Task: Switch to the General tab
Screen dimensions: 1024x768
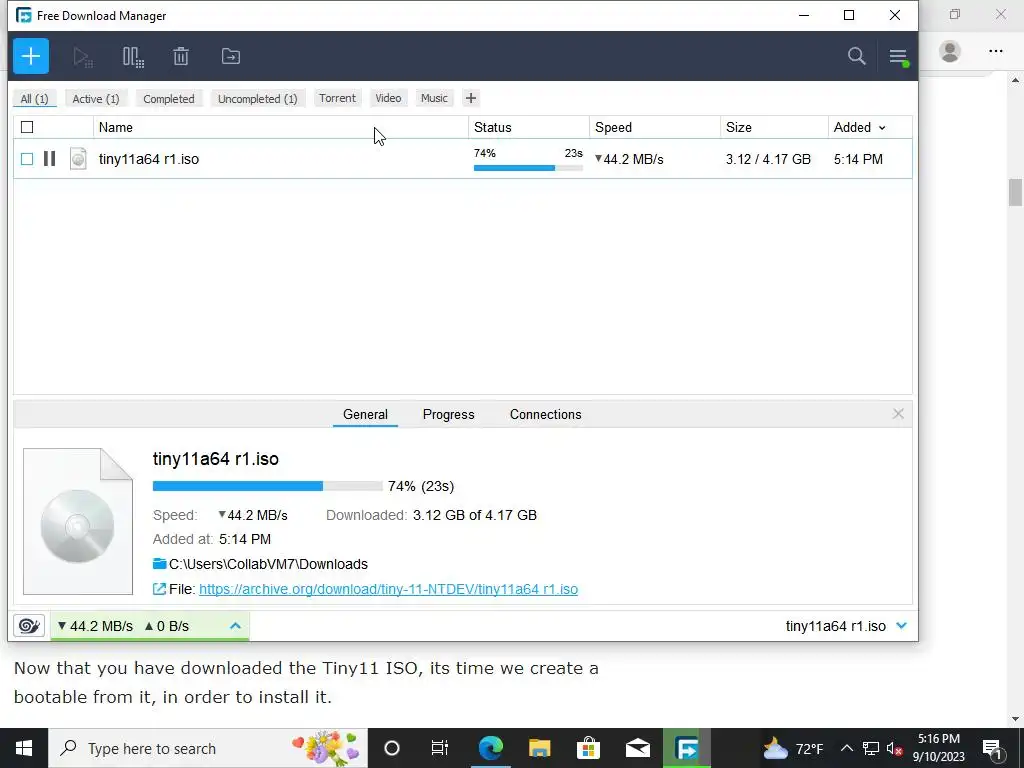Action: pos(365,415)
